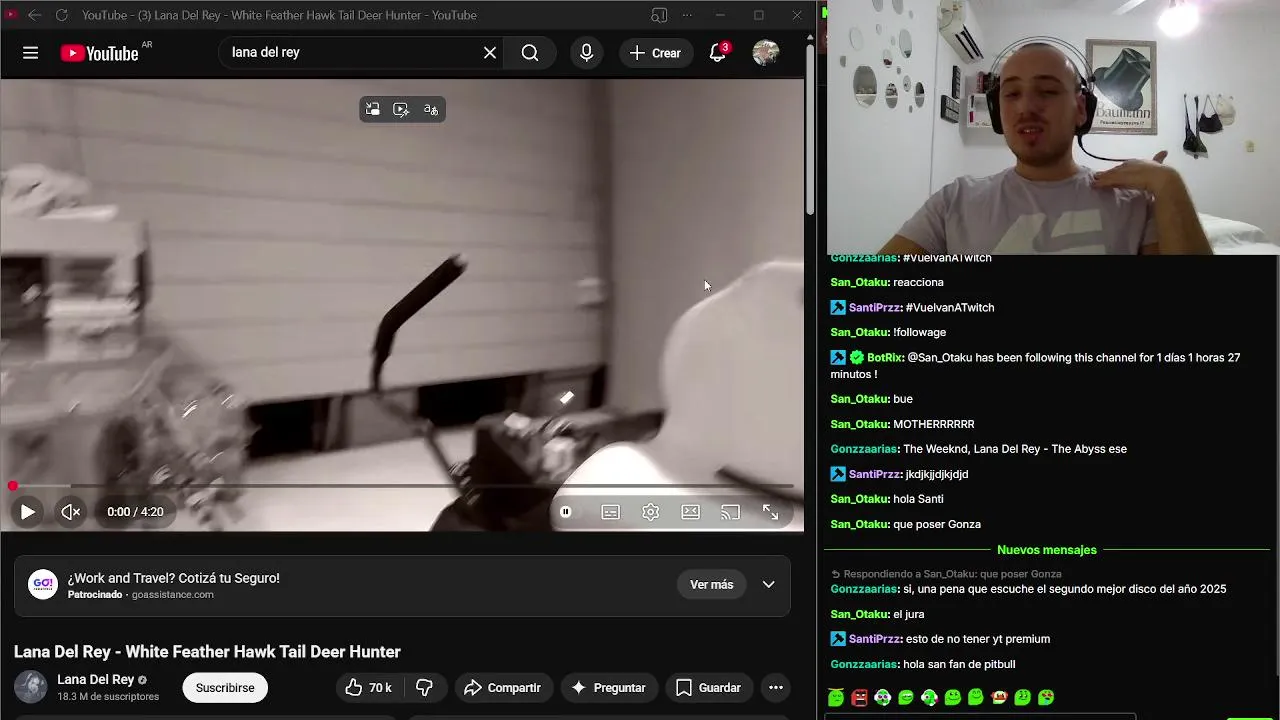This screenshot has width=1280, height=720.
Task: Go back with the browser back arrow
Action: pos(34,15)
